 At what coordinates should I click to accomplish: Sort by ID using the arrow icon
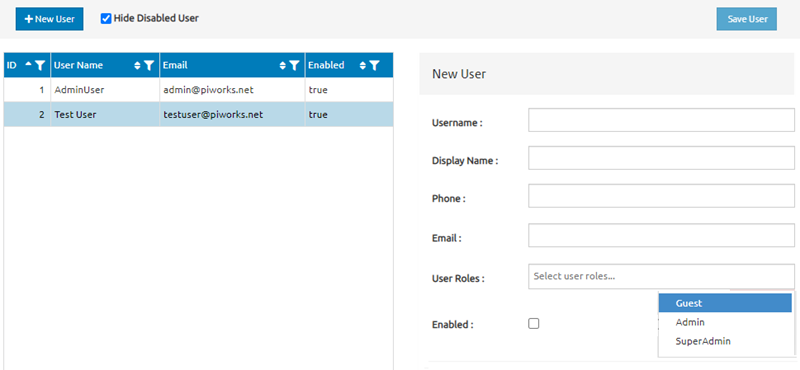[x=29, y=63]
